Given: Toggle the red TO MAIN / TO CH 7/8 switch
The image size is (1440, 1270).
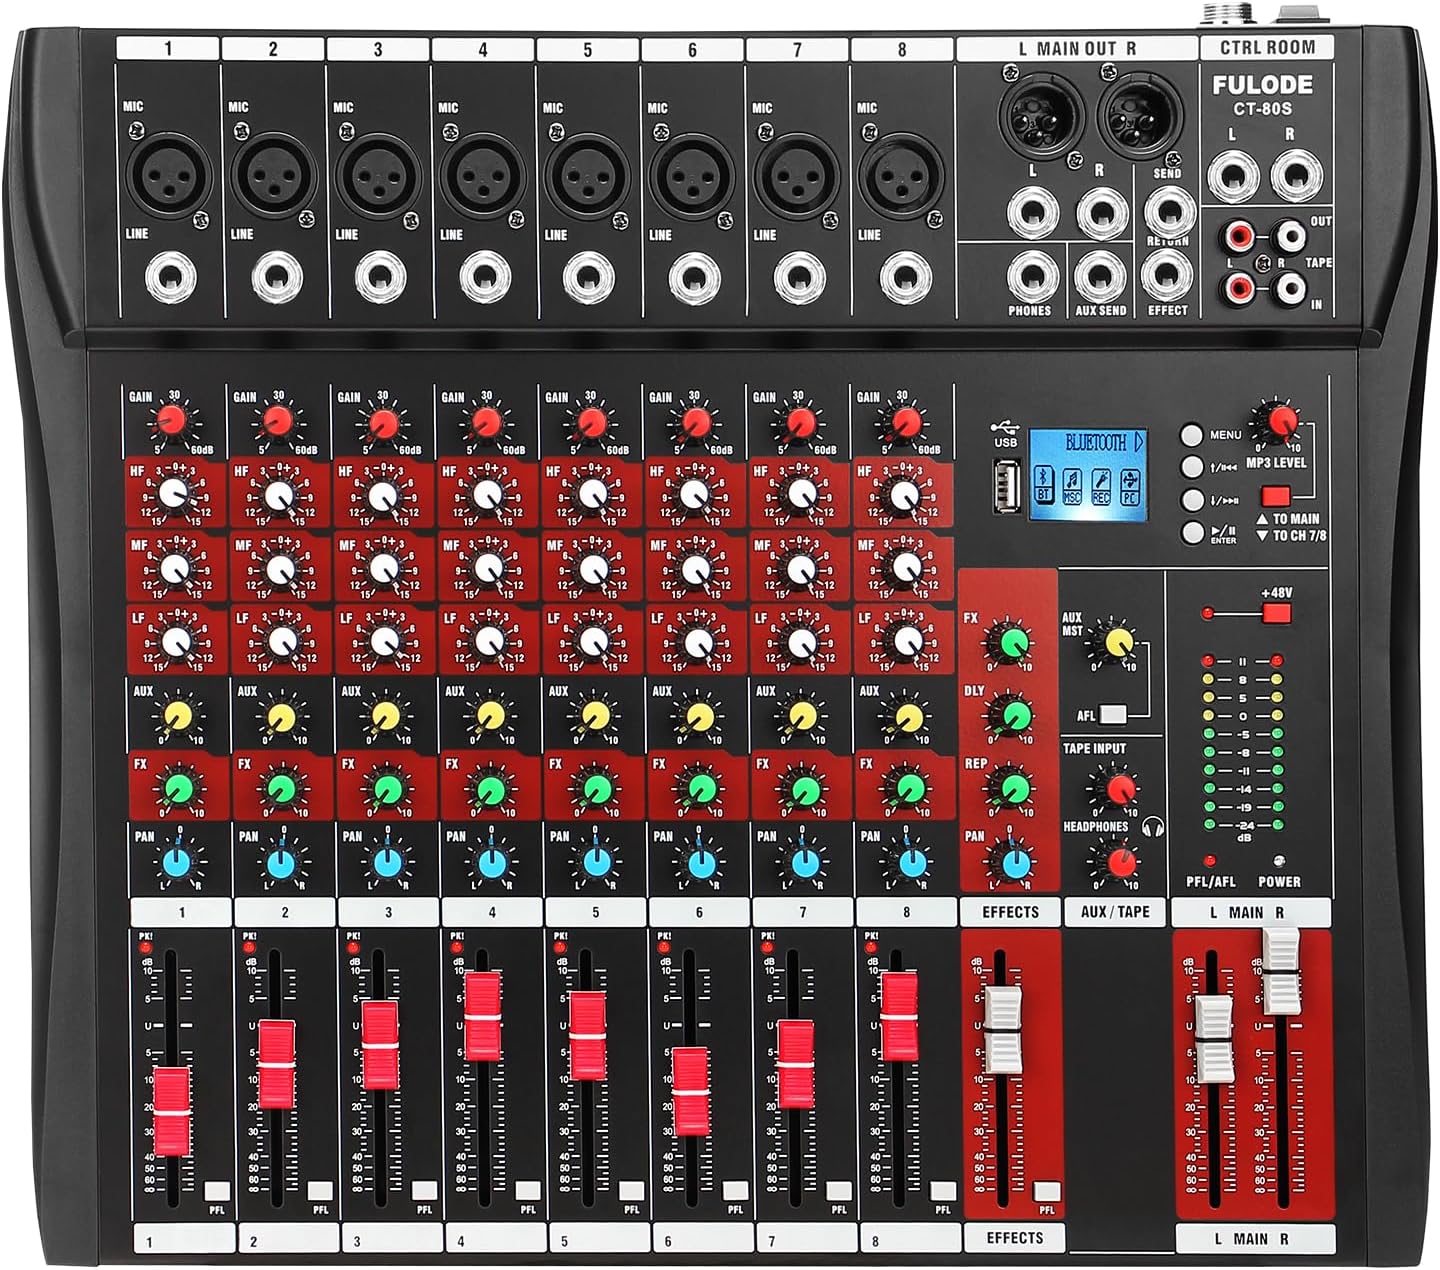Looking at the screenshot, I should coord(1275,495).
